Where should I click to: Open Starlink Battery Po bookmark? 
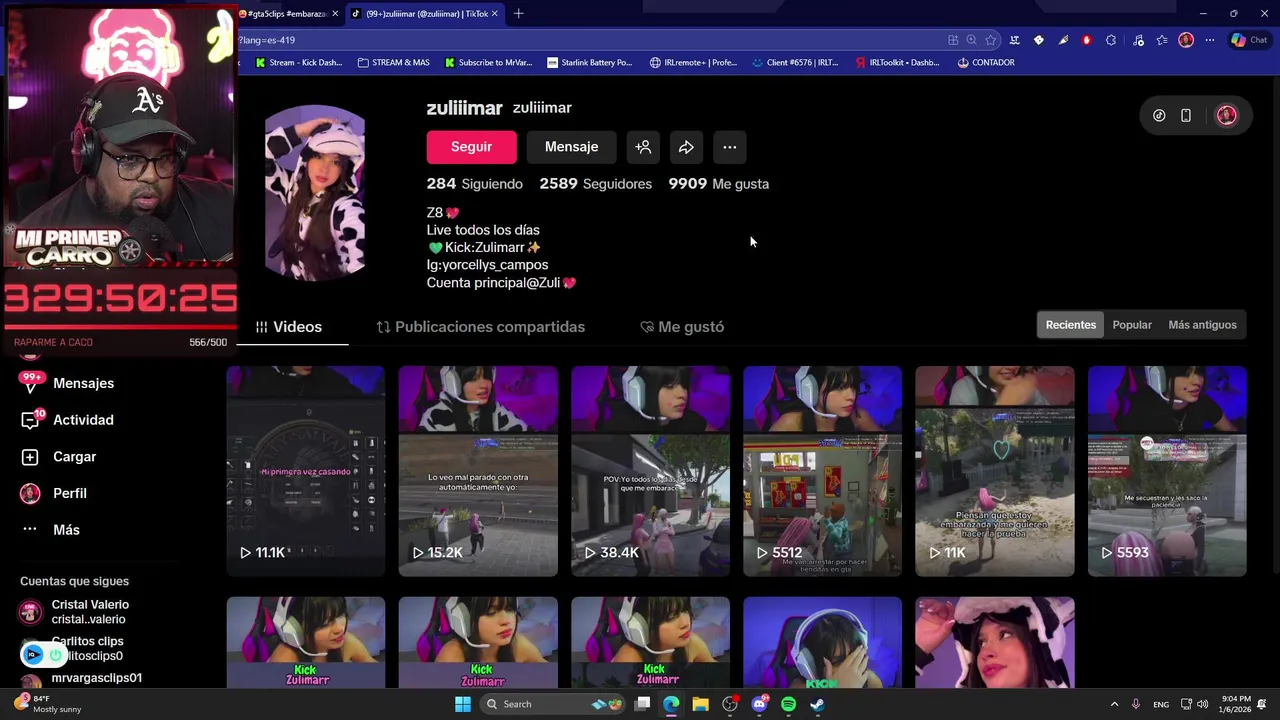(x=590, y=62)
